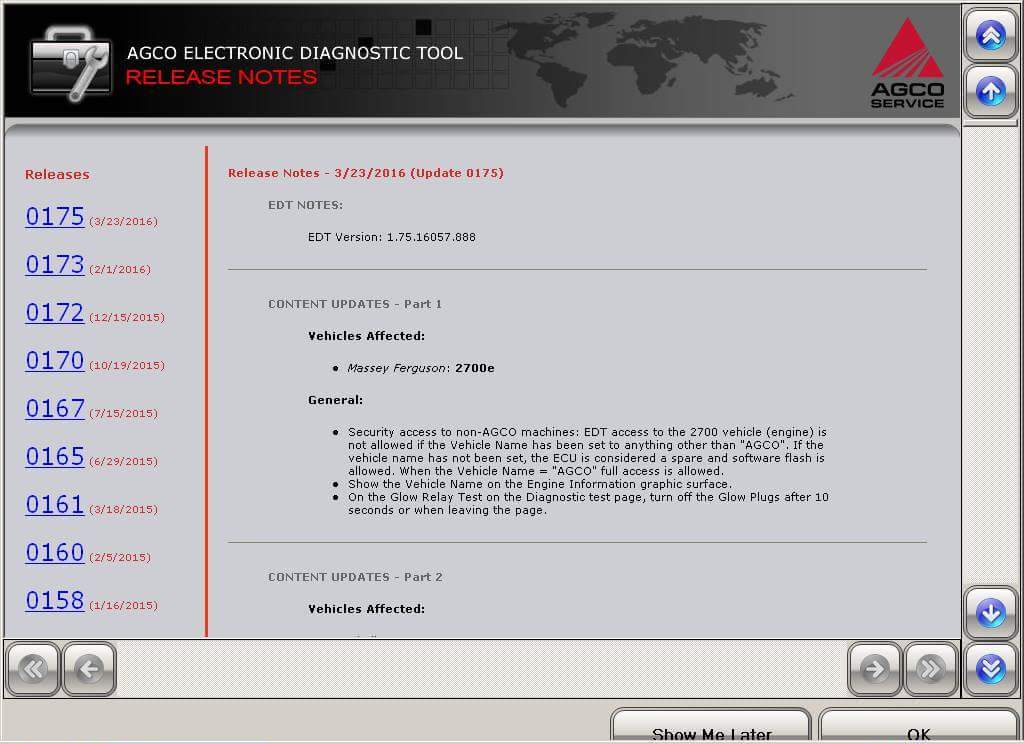Click the EDT NOTES heading
Viewport: 1024px width, 744px height.
coord(306,205)
